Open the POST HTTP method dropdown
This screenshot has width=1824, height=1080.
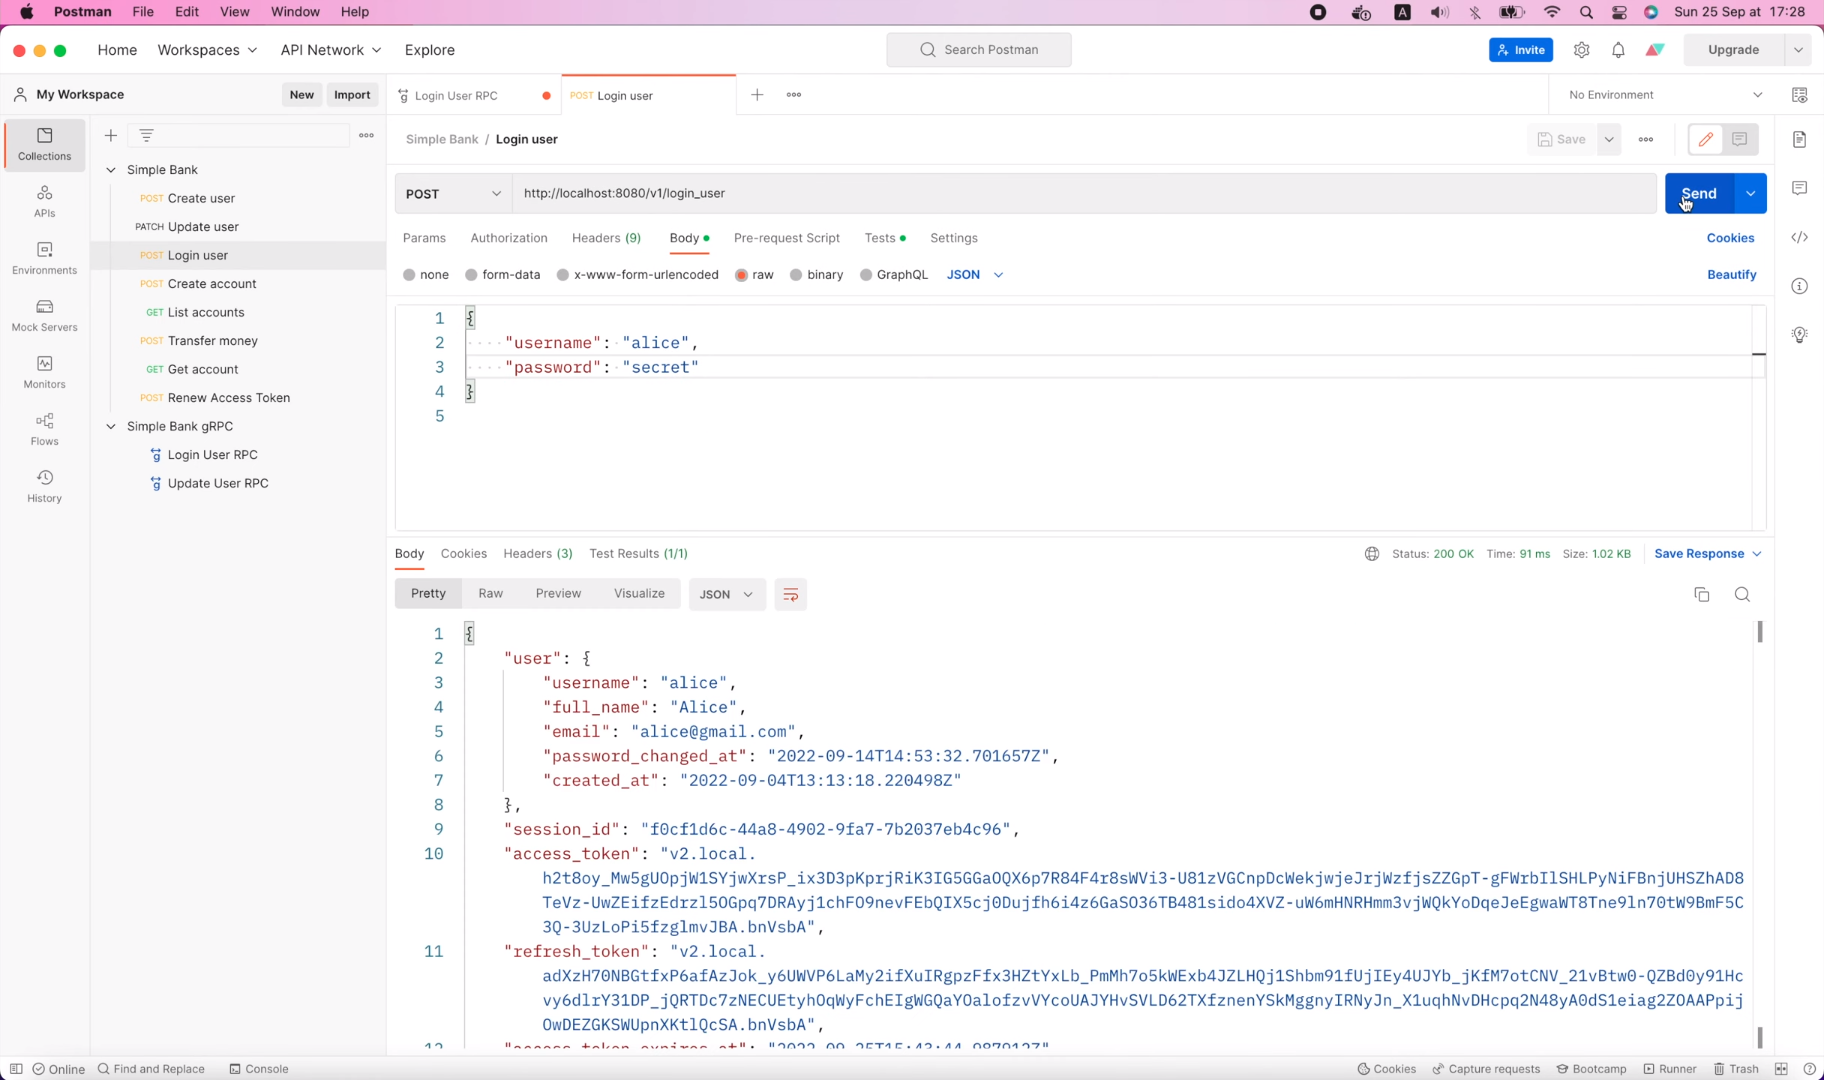[x=454, y=194]
